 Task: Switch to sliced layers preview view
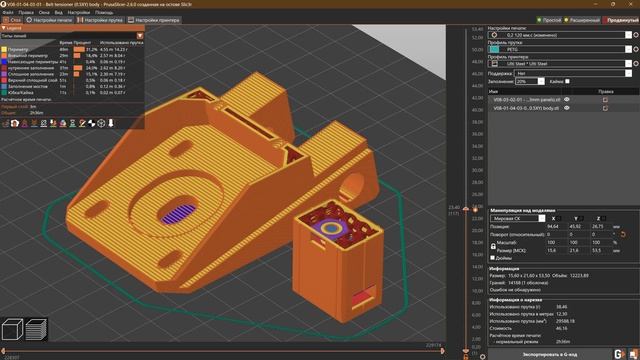point(36,329)
